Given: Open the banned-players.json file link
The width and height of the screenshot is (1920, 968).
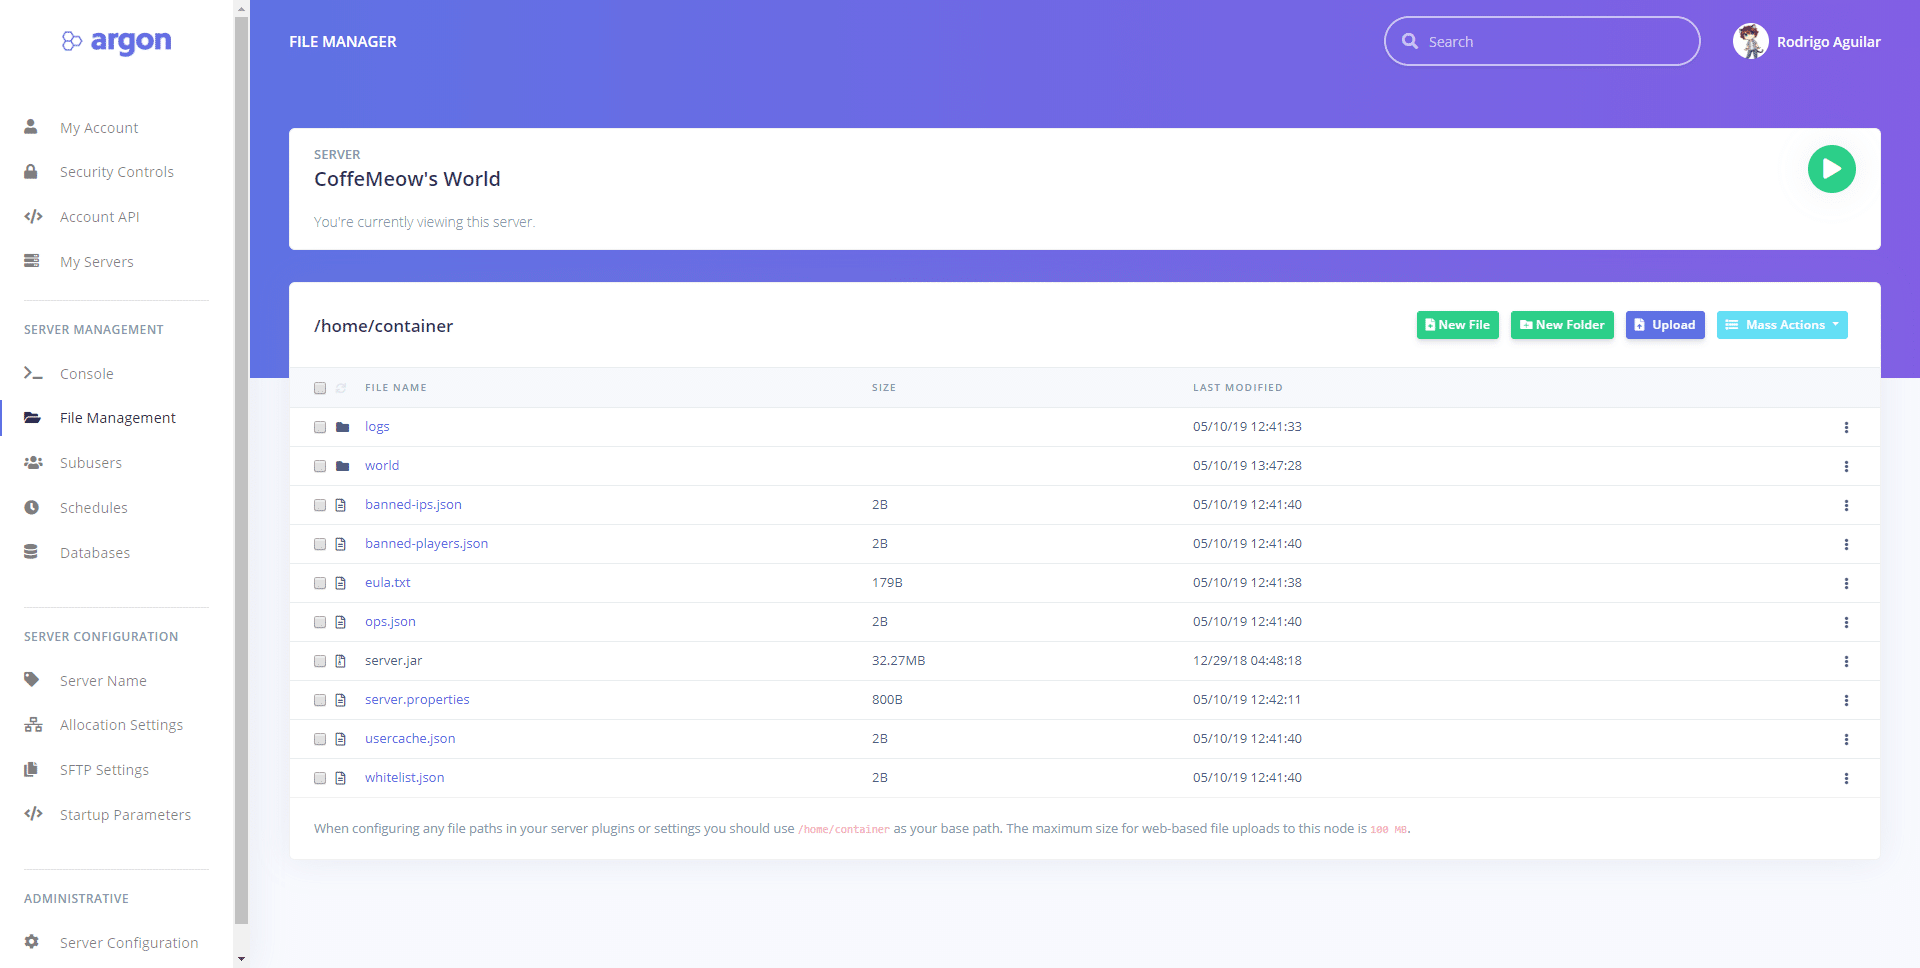Looking at the screenshot, I should (x=426, y=544).
